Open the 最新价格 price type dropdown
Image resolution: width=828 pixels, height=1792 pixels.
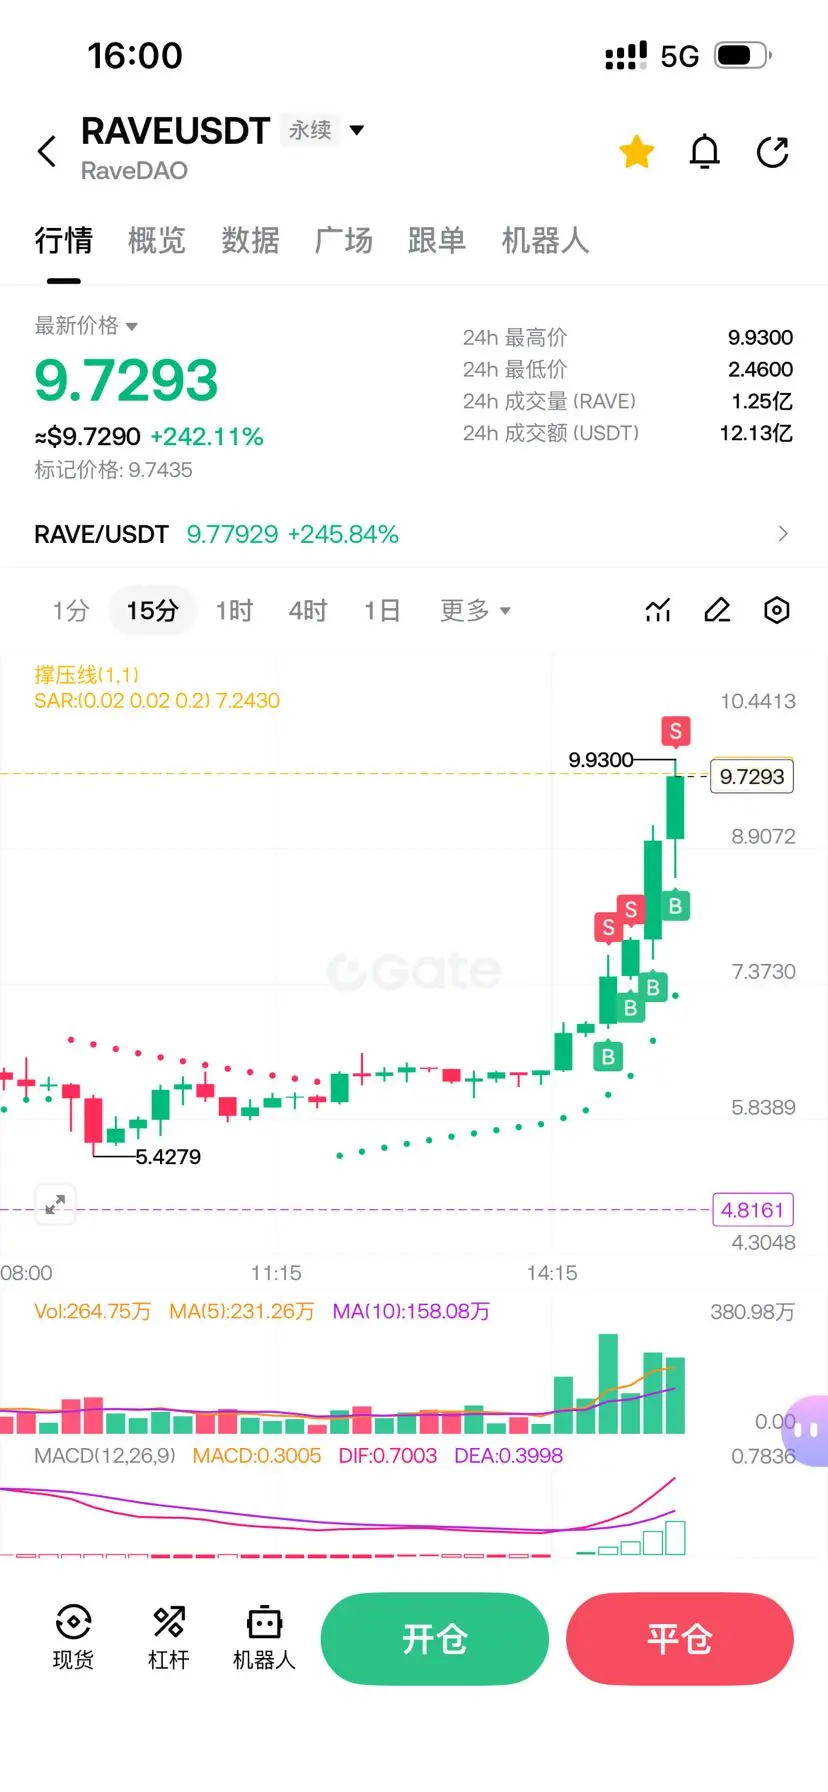86,325
